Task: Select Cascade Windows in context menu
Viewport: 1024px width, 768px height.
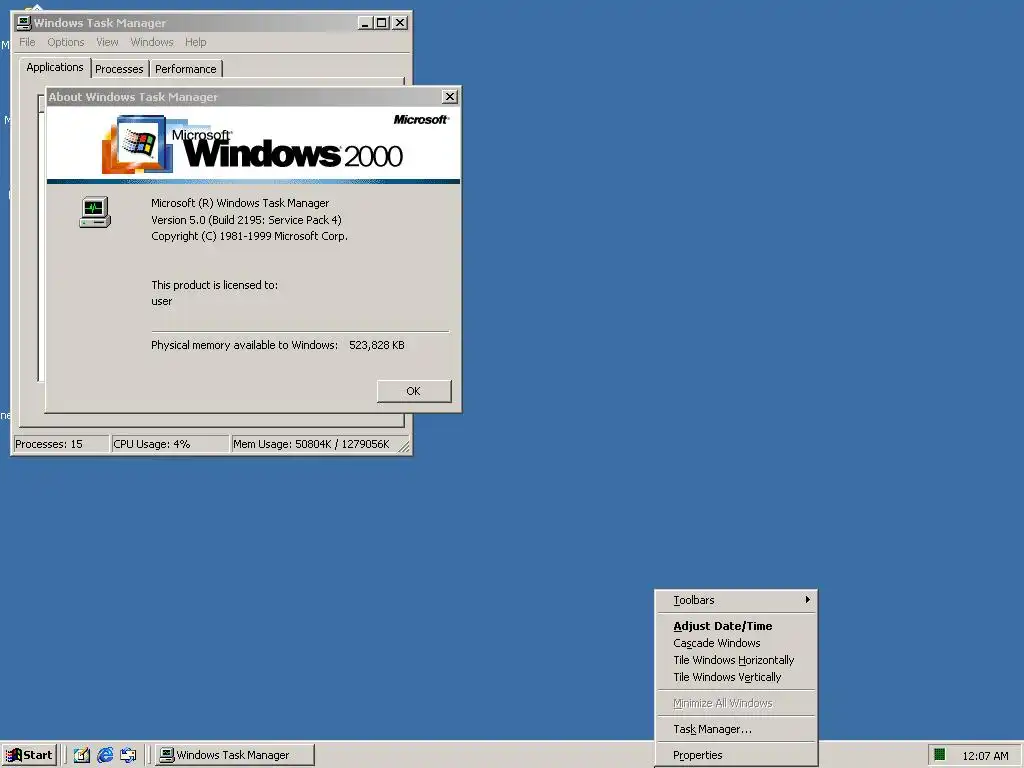Action: 737,643
